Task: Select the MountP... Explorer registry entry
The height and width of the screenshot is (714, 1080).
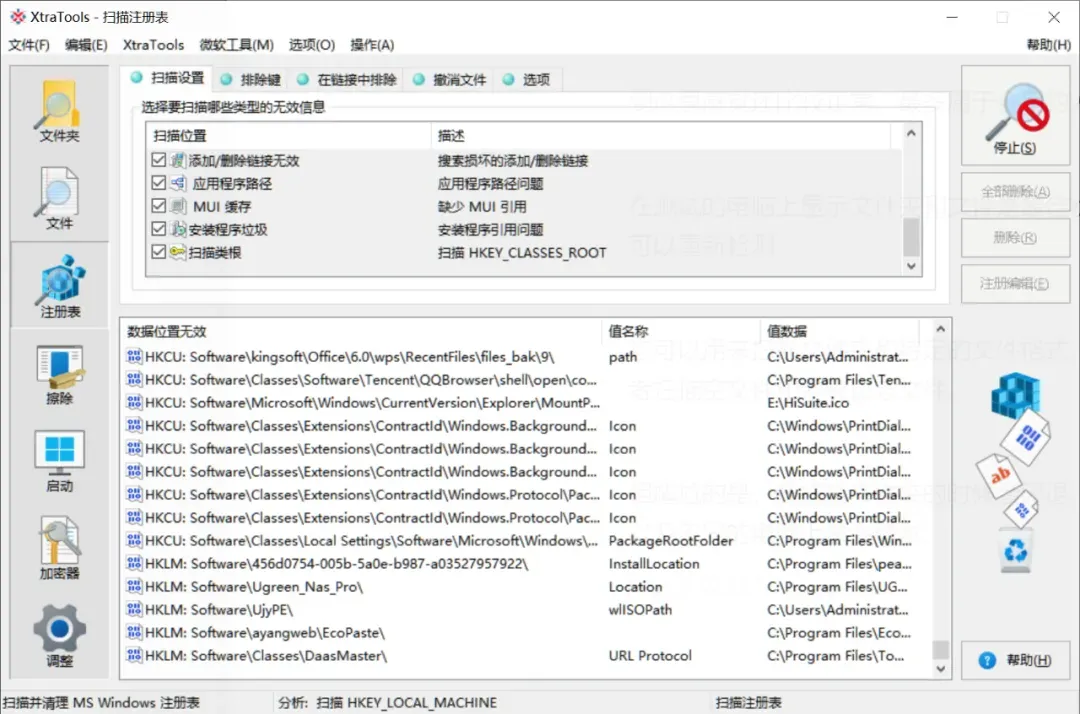Action: coord(527,402)
